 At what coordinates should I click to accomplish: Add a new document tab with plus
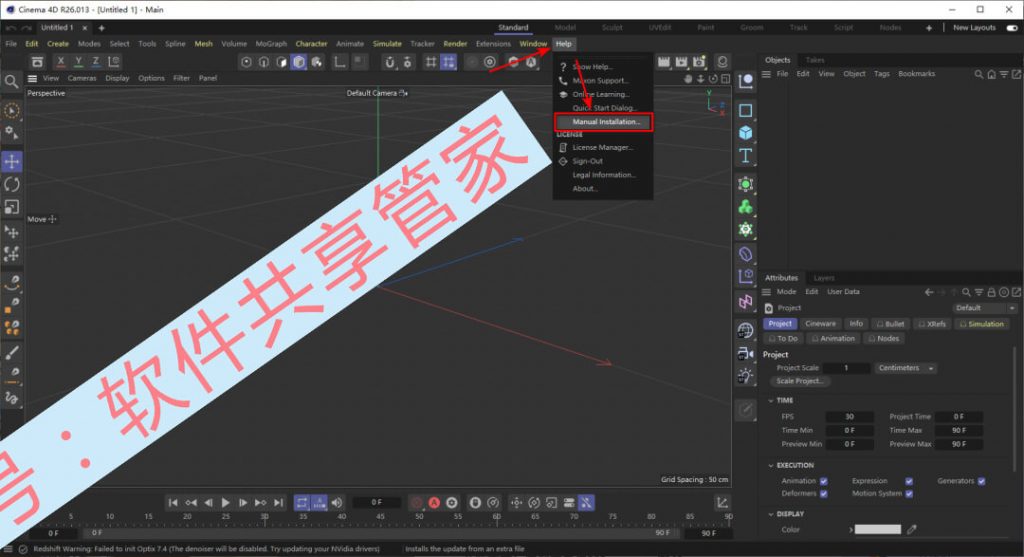point(101,28)
